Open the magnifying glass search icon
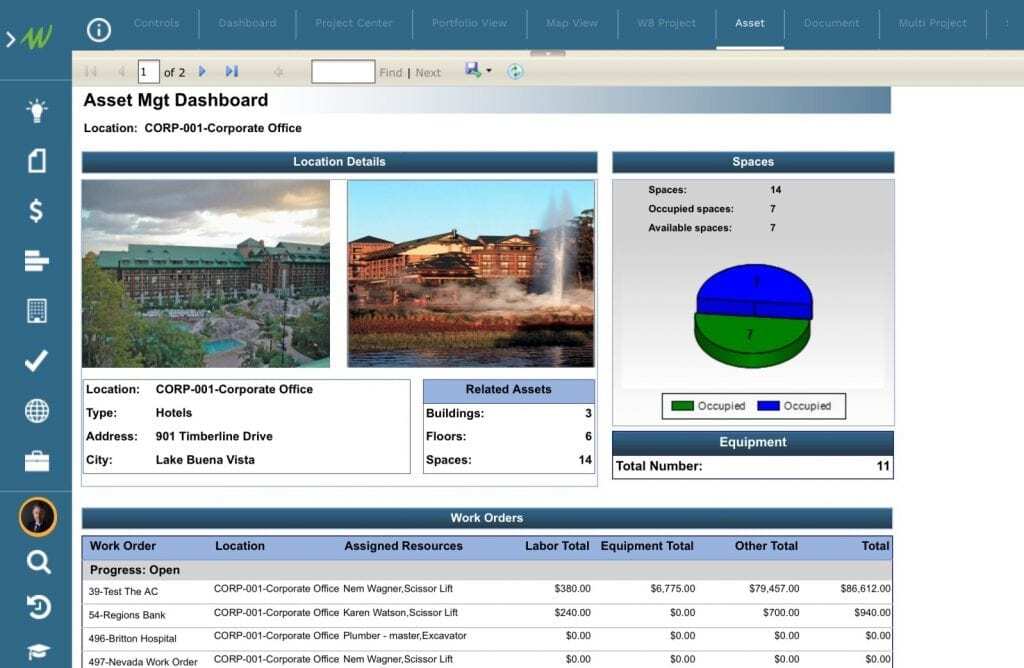The height and width of the screenshot is (668, 1024). 38,562
